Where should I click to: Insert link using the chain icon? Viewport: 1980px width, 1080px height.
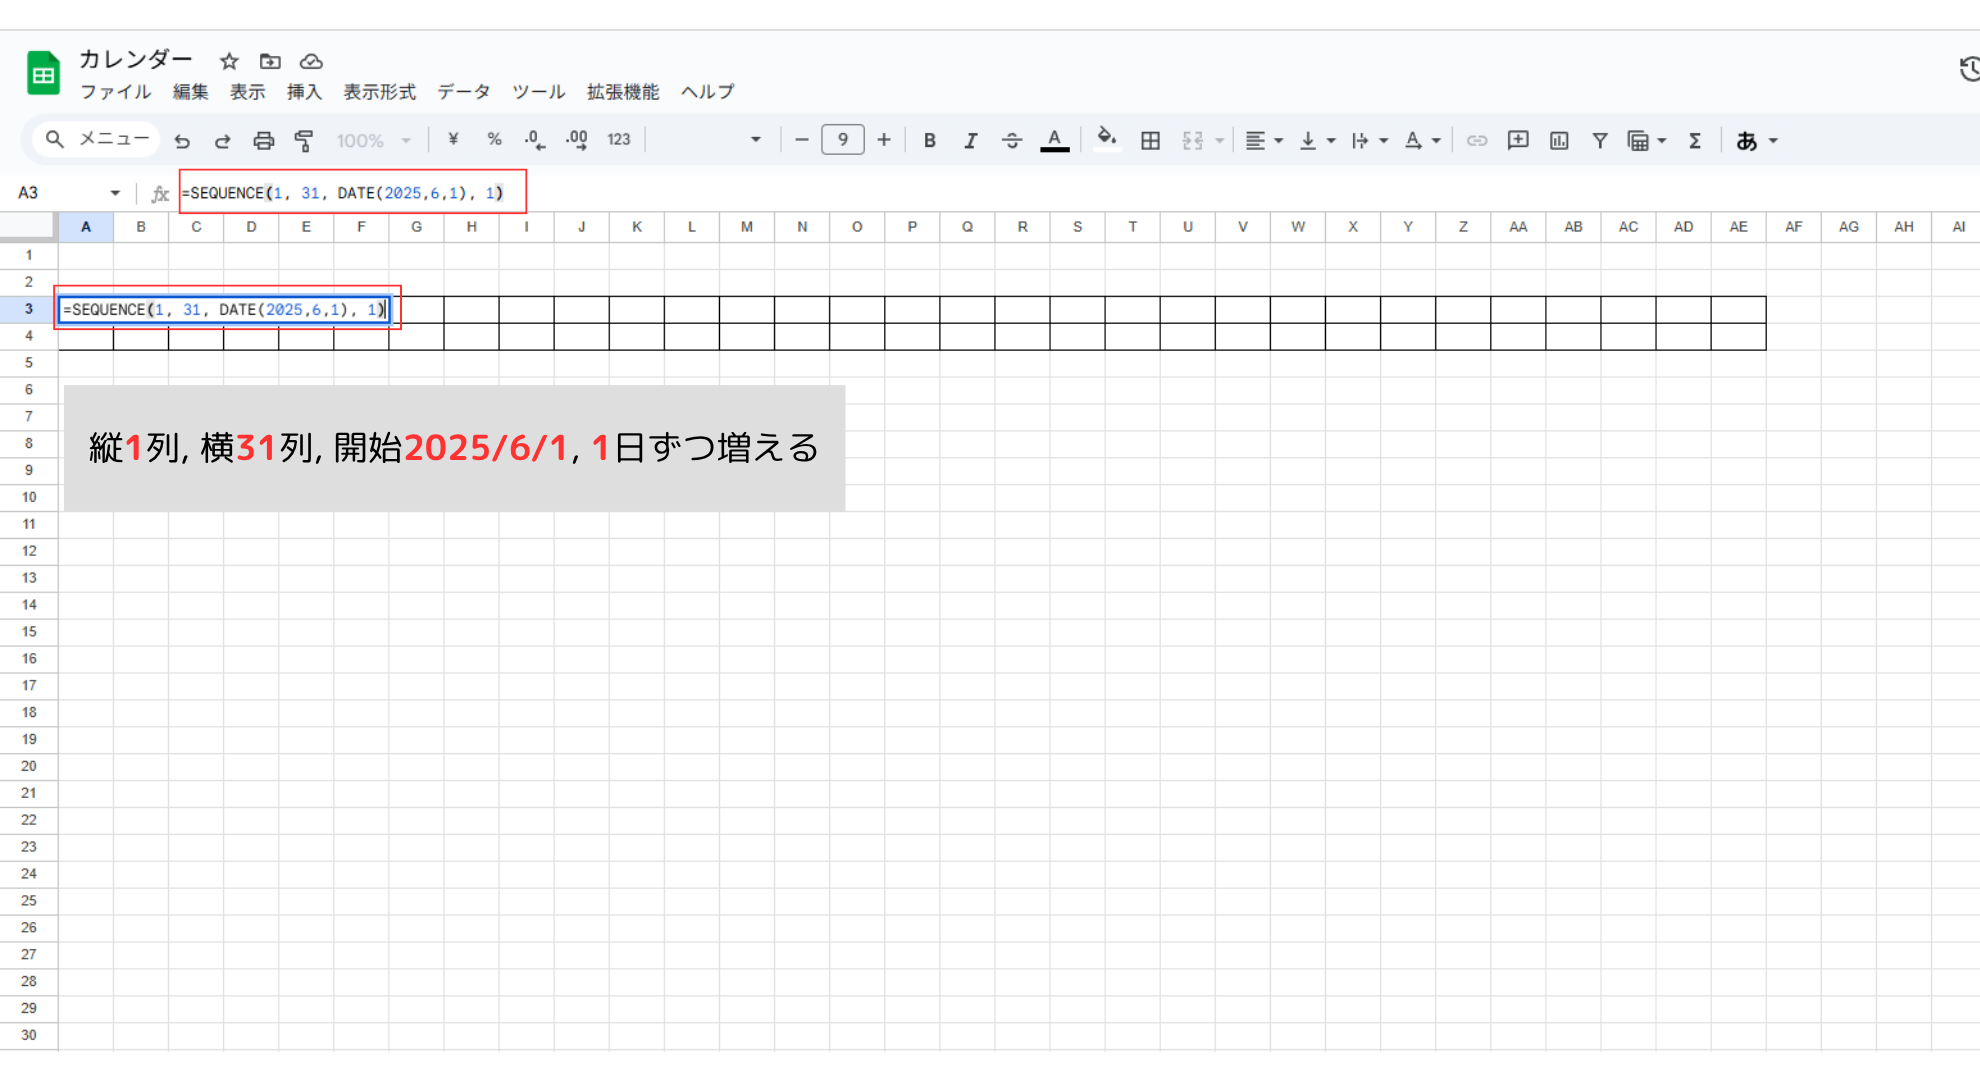coord(1477,141)
